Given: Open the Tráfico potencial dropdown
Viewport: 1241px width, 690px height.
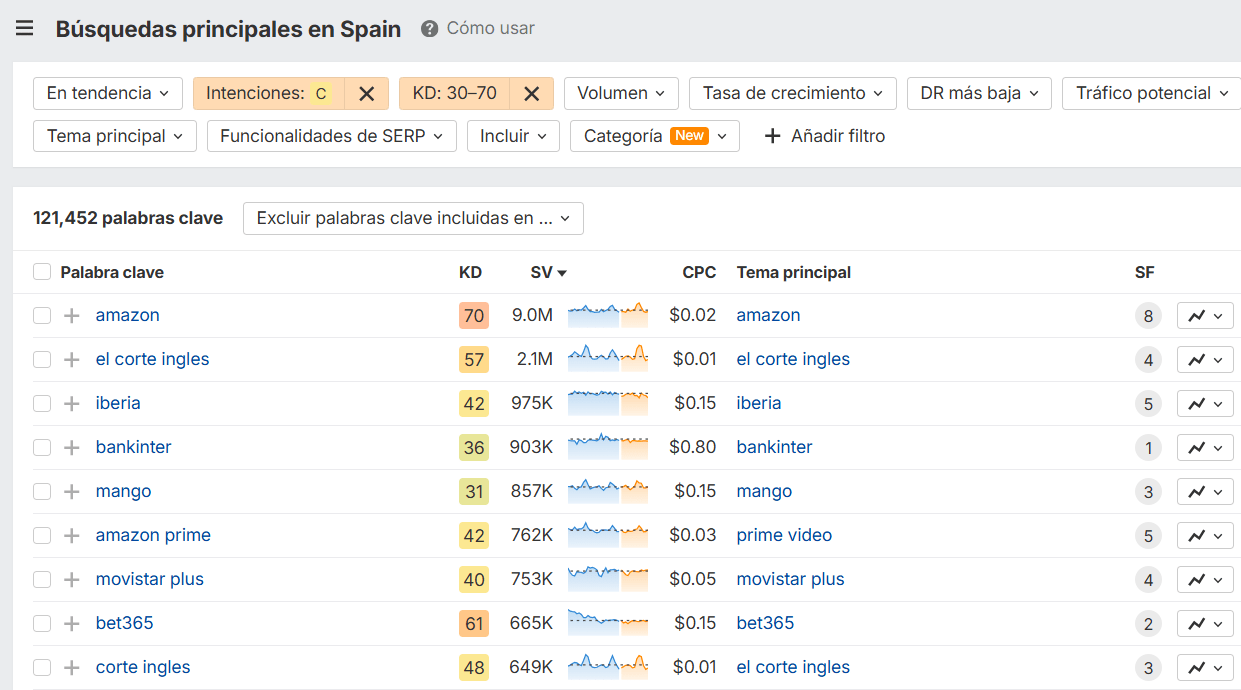Looking at the screenshot, I should coord(1151,93).
